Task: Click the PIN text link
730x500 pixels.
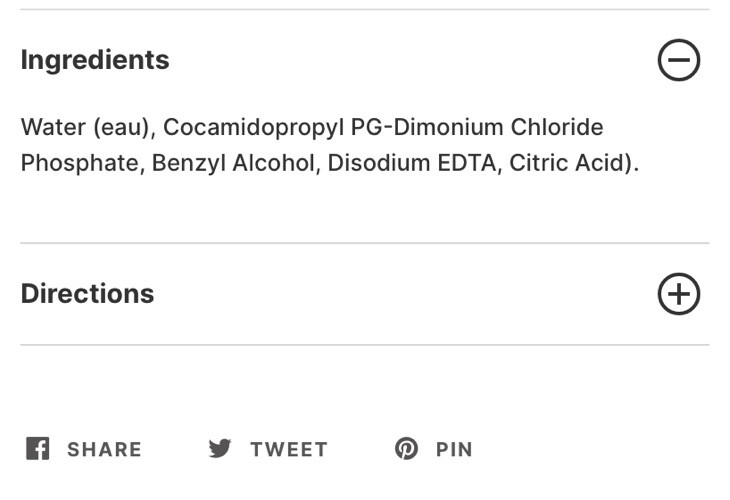Action: tap(454, 450)
